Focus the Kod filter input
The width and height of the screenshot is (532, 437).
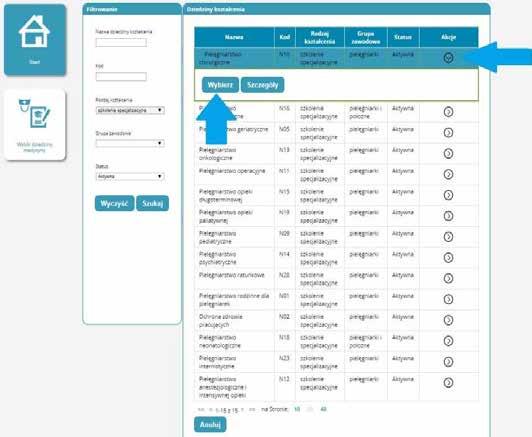pos(121,77)
